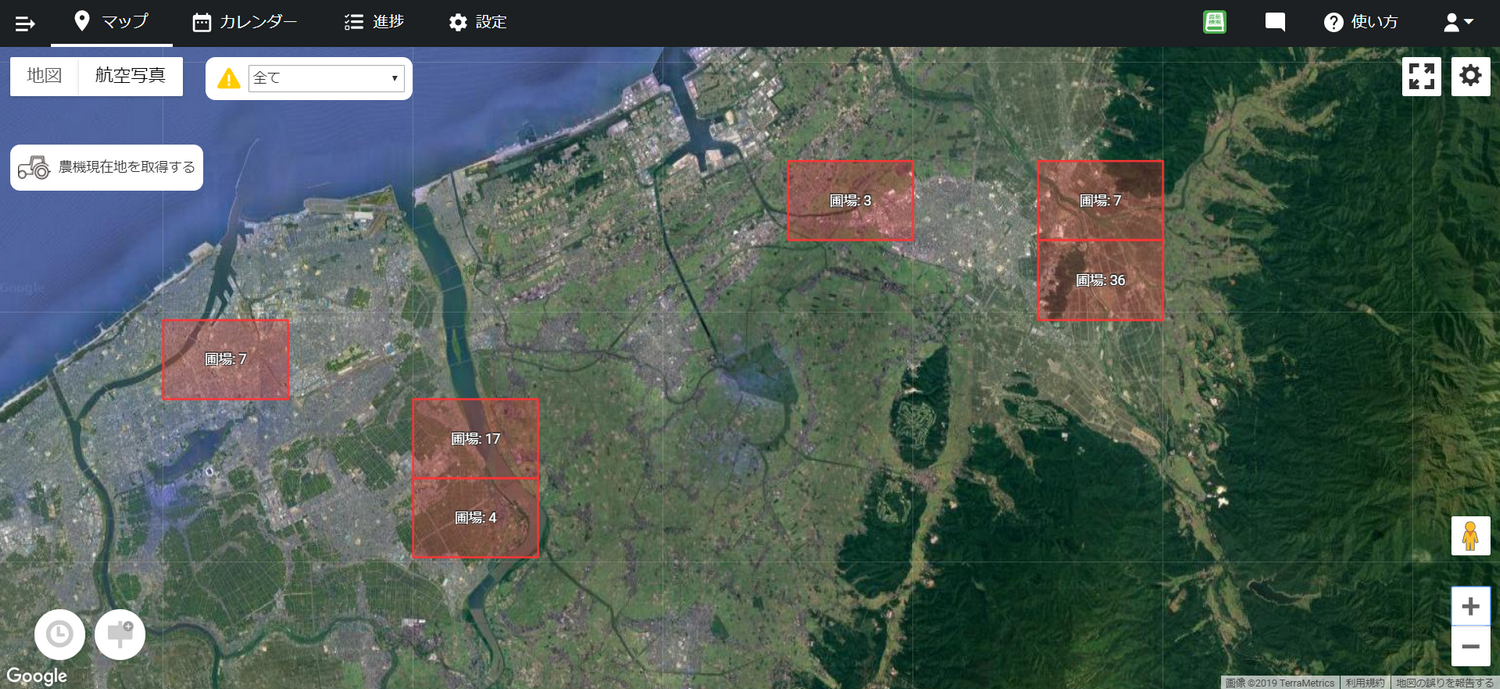Open the Google logo link
The height and width of the screenshot is (689, 1500).
point(36,677)
